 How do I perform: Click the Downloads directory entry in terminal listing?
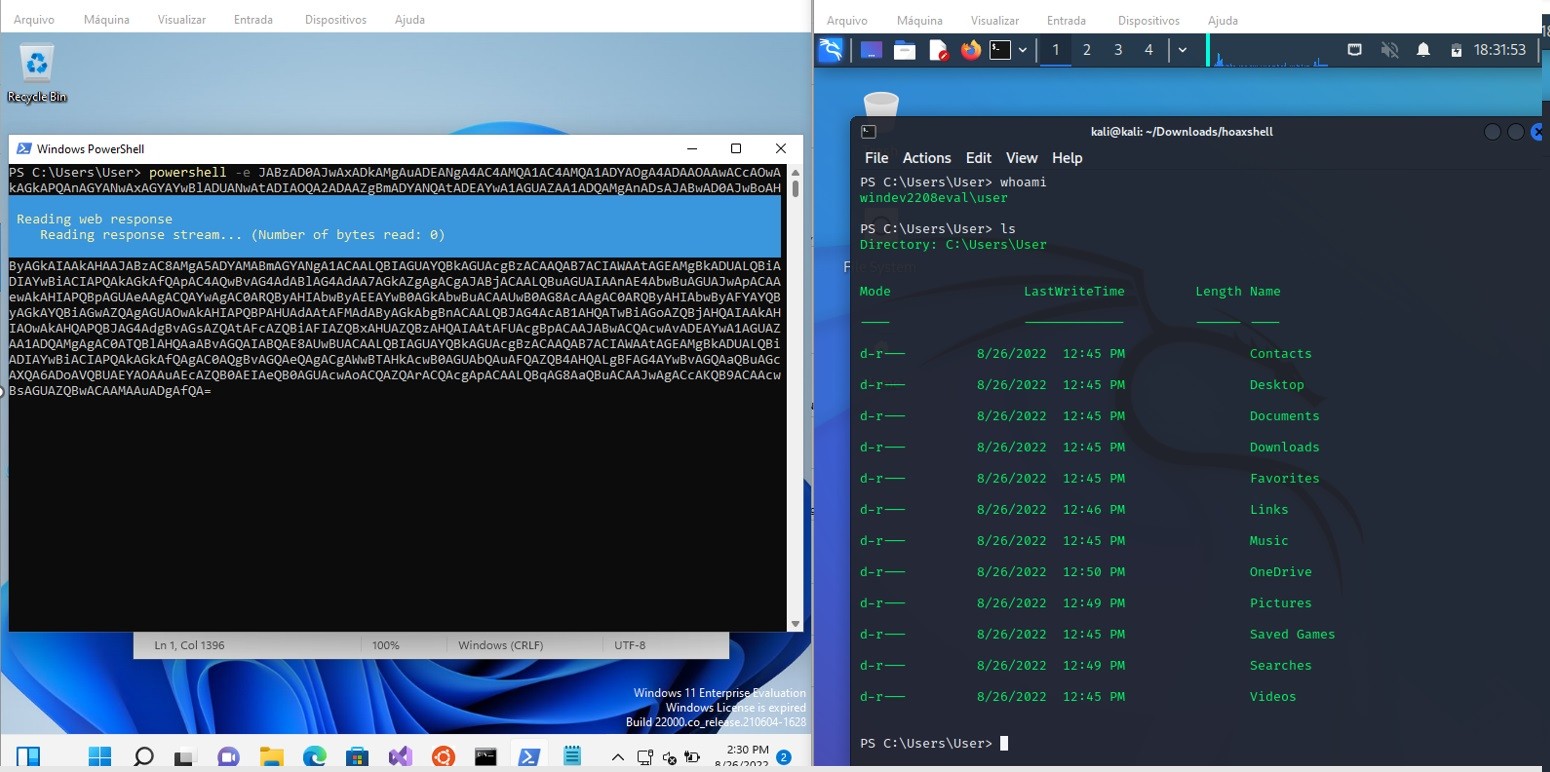pos(1284,447)
